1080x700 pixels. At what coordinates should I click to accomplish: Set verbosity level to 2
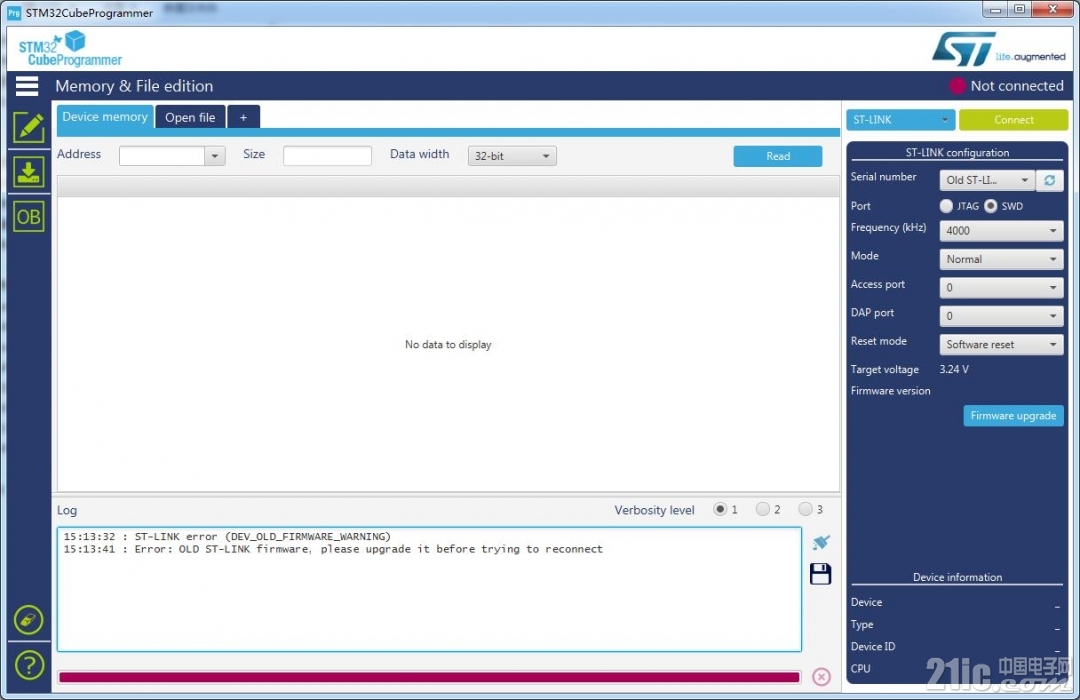coord(762,509)
